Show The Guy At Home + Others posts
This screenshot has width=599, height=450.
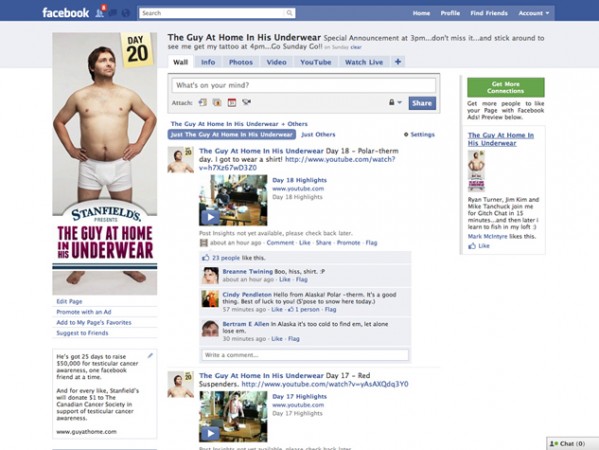tap(239, 124)
